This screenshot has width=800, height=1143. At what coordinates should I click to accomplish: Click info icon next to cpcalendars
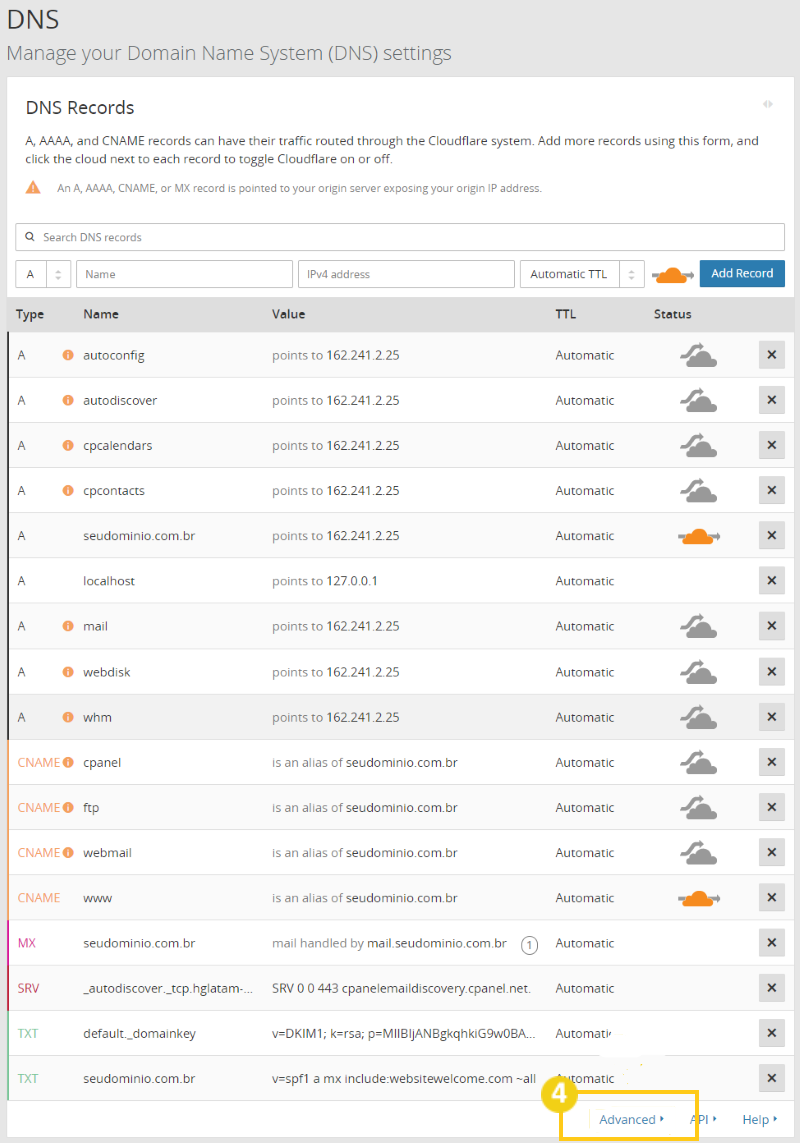(68, 445)
